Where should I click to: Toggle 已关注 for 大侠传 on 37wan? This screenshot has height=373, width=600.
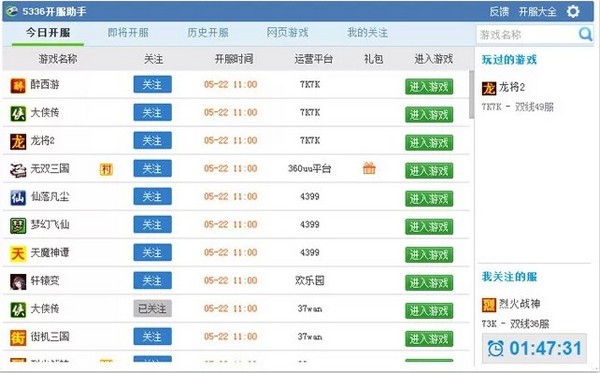pyautogui.click(x=152, y=308)
